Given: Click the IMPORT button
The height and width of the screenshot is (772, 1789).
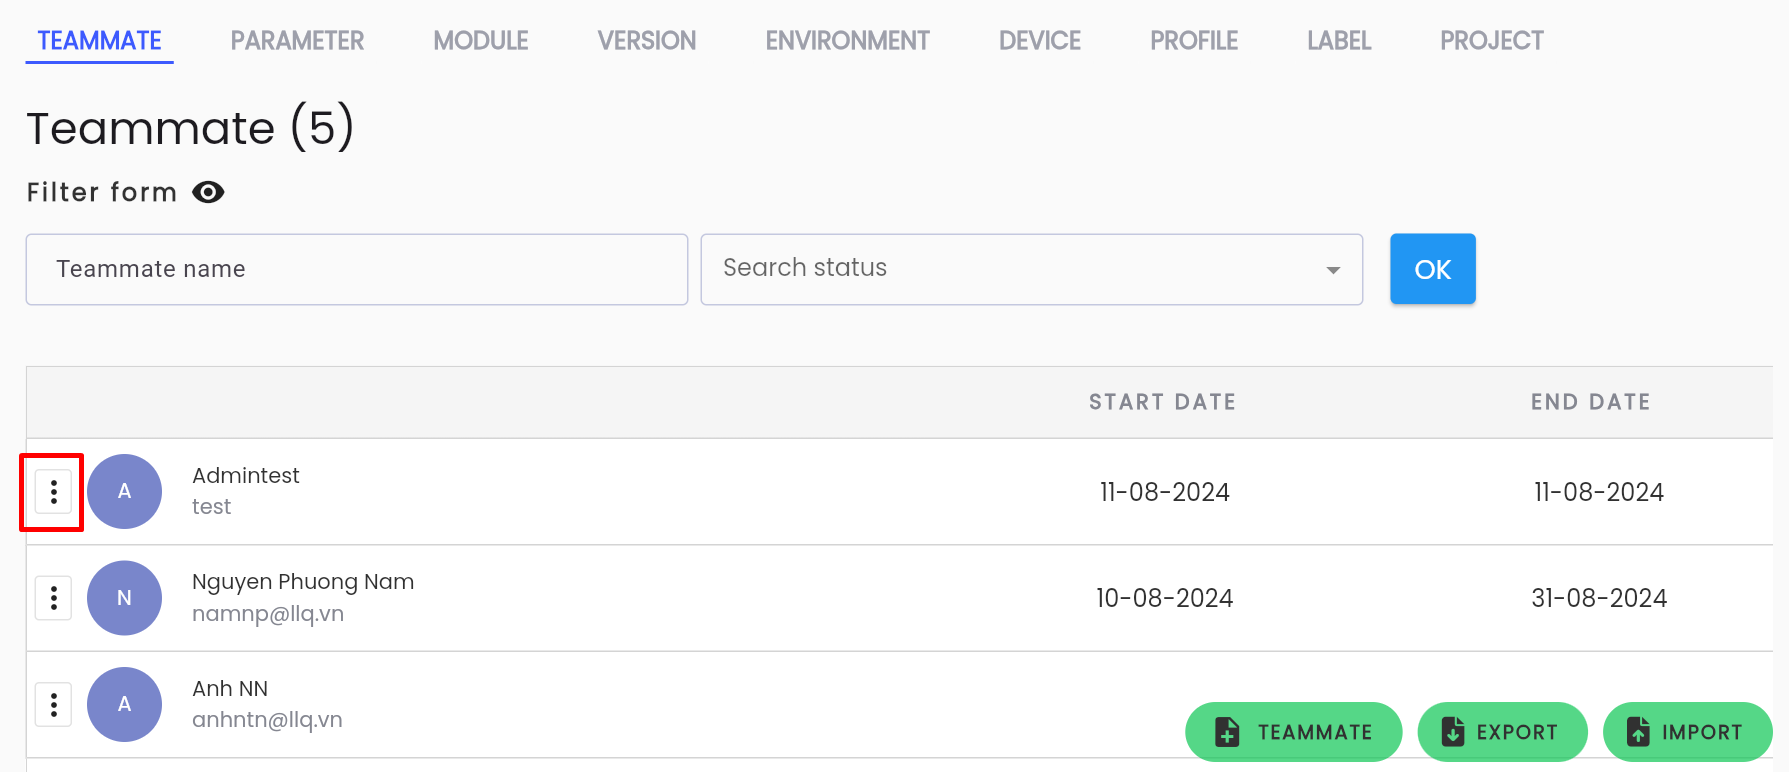Looking at the screenshot, I should pyautogui.click(x=1687, y=732).
